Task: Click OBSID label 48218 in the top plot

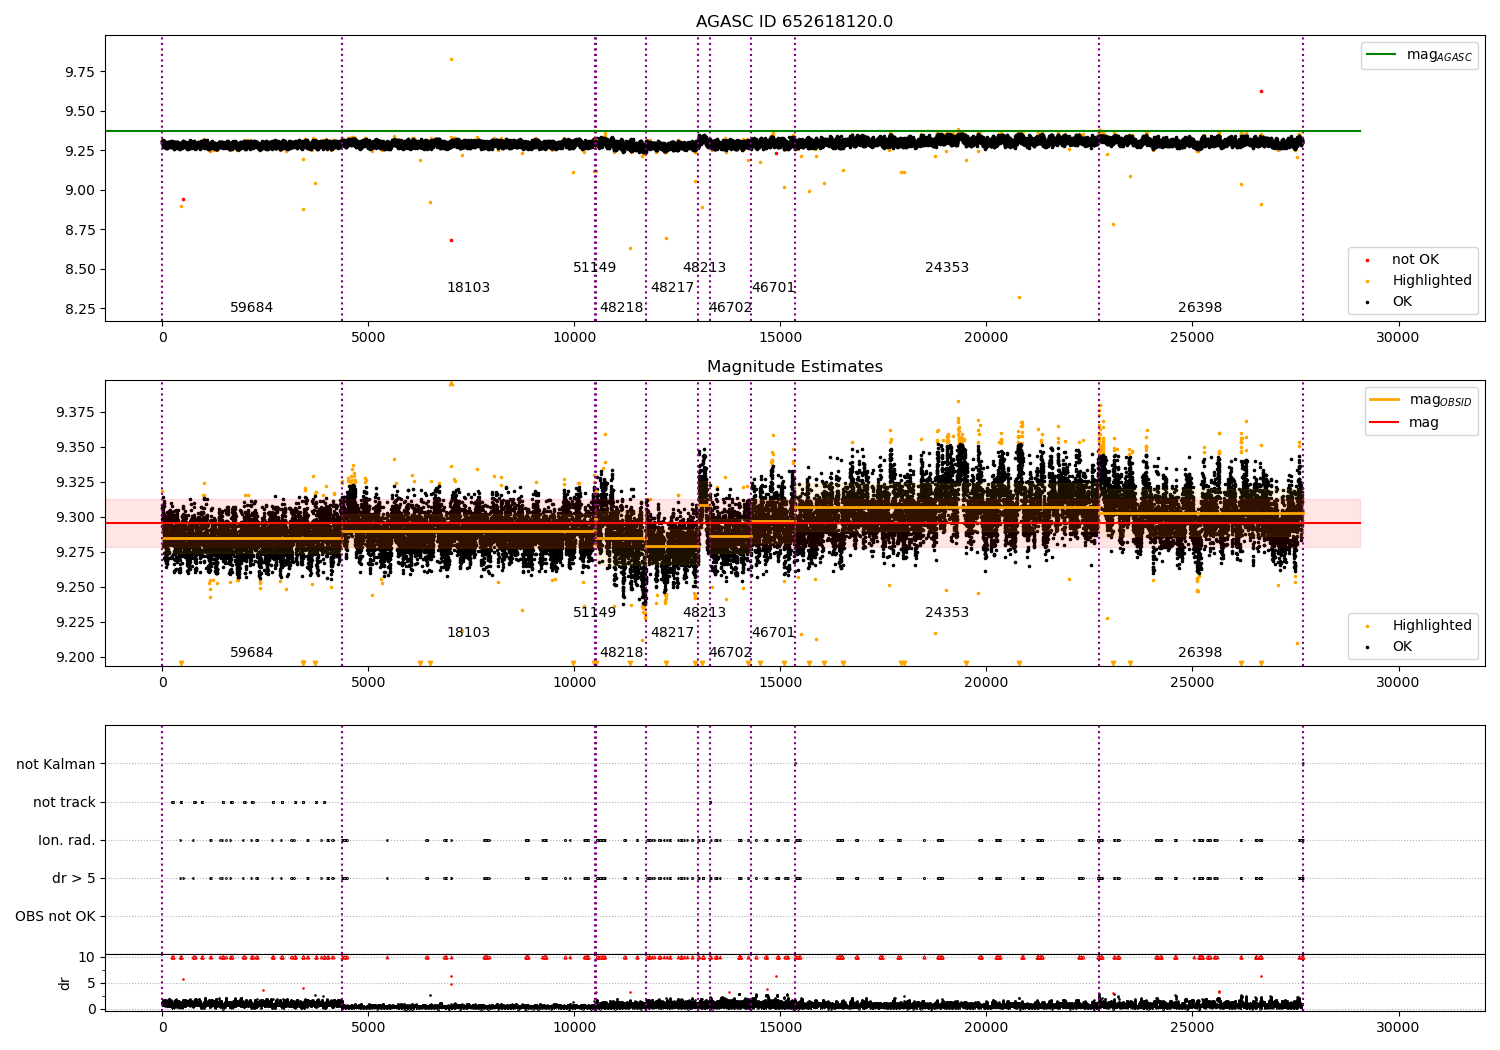Action: (621, 308)
